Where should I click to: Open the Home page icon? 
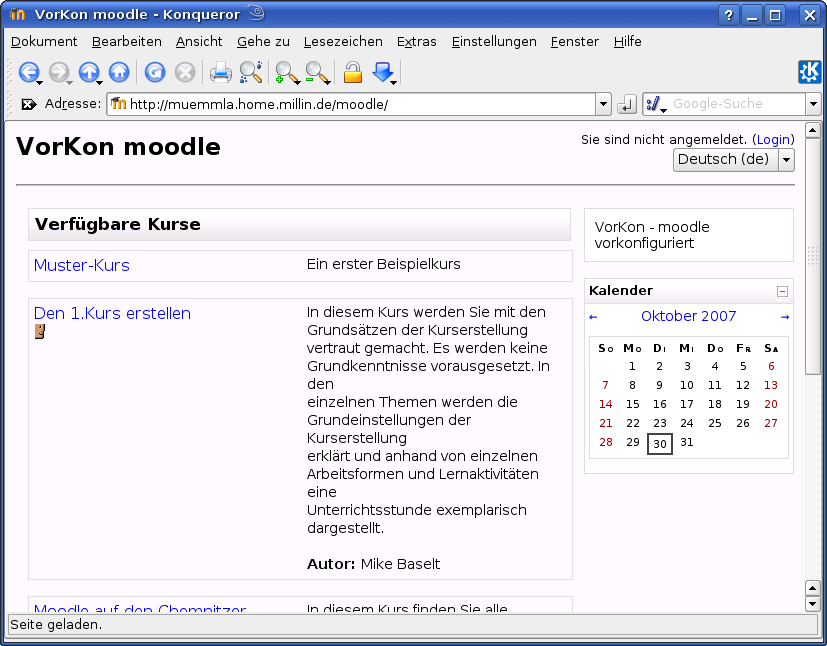(x=119, y=72)
